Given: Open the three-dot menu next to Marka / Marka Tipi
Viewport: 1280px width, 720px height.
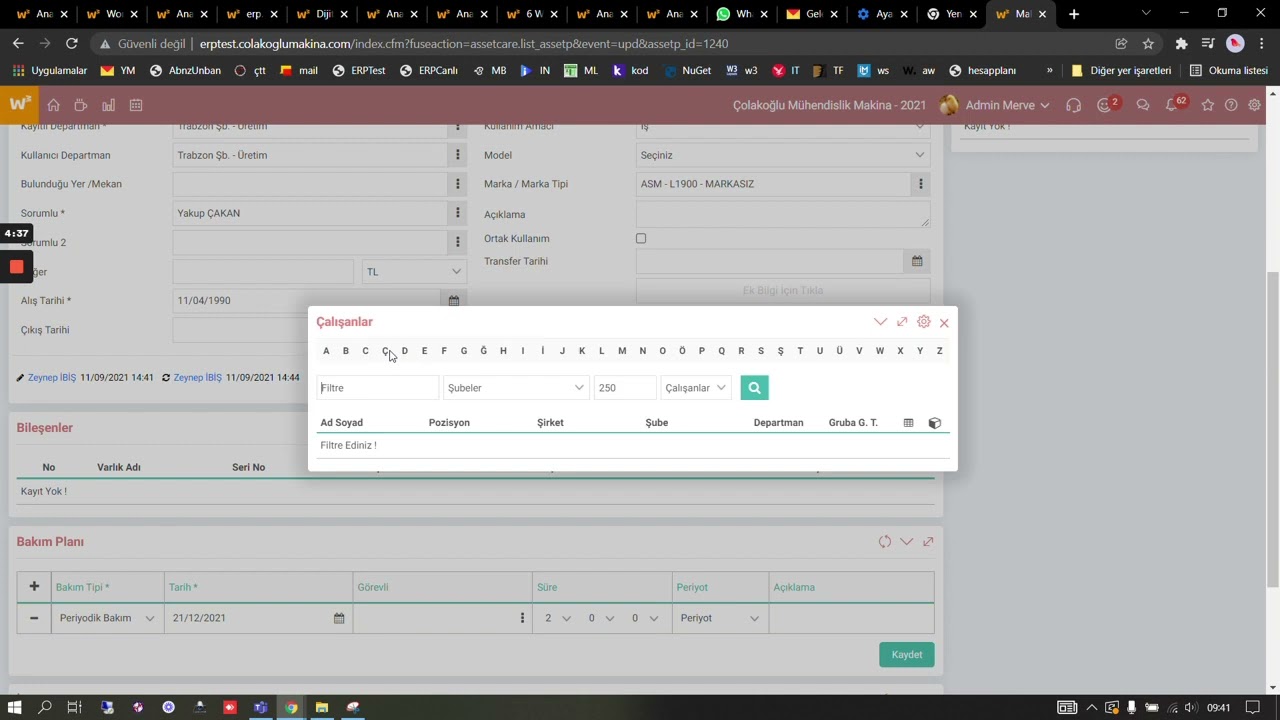Looking at the screenshot, I should coord(920,184).
